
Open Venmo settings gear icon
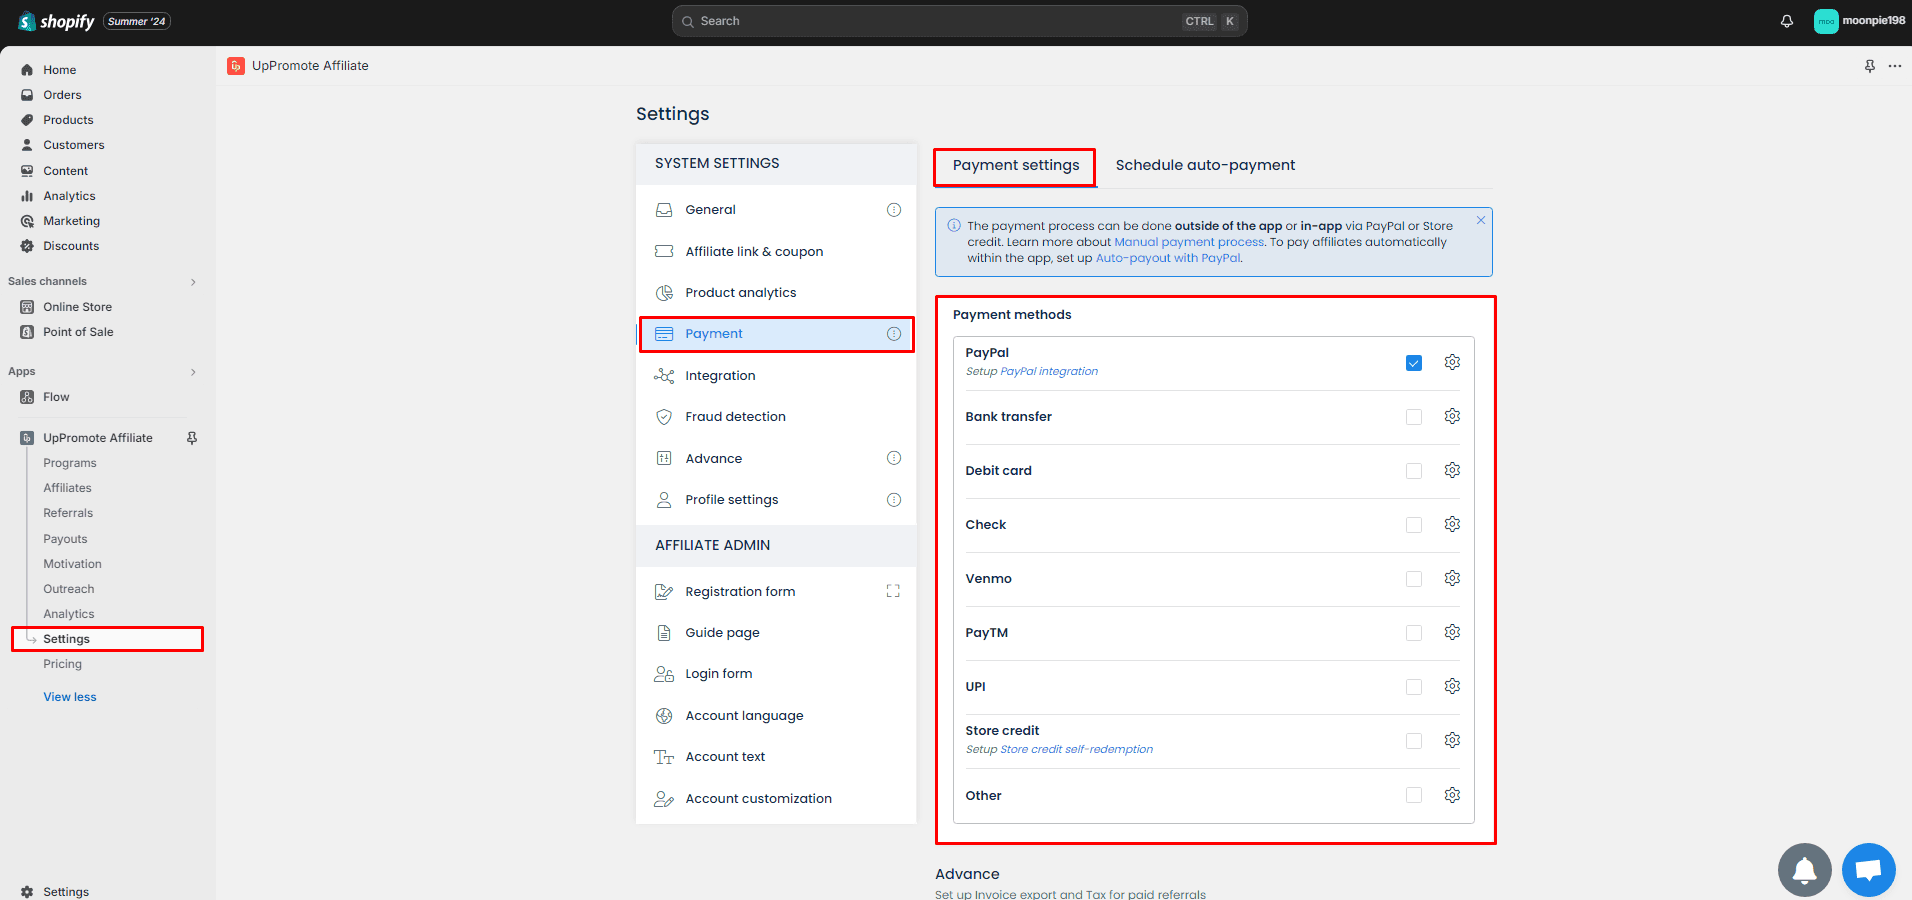coord(1452,578)
